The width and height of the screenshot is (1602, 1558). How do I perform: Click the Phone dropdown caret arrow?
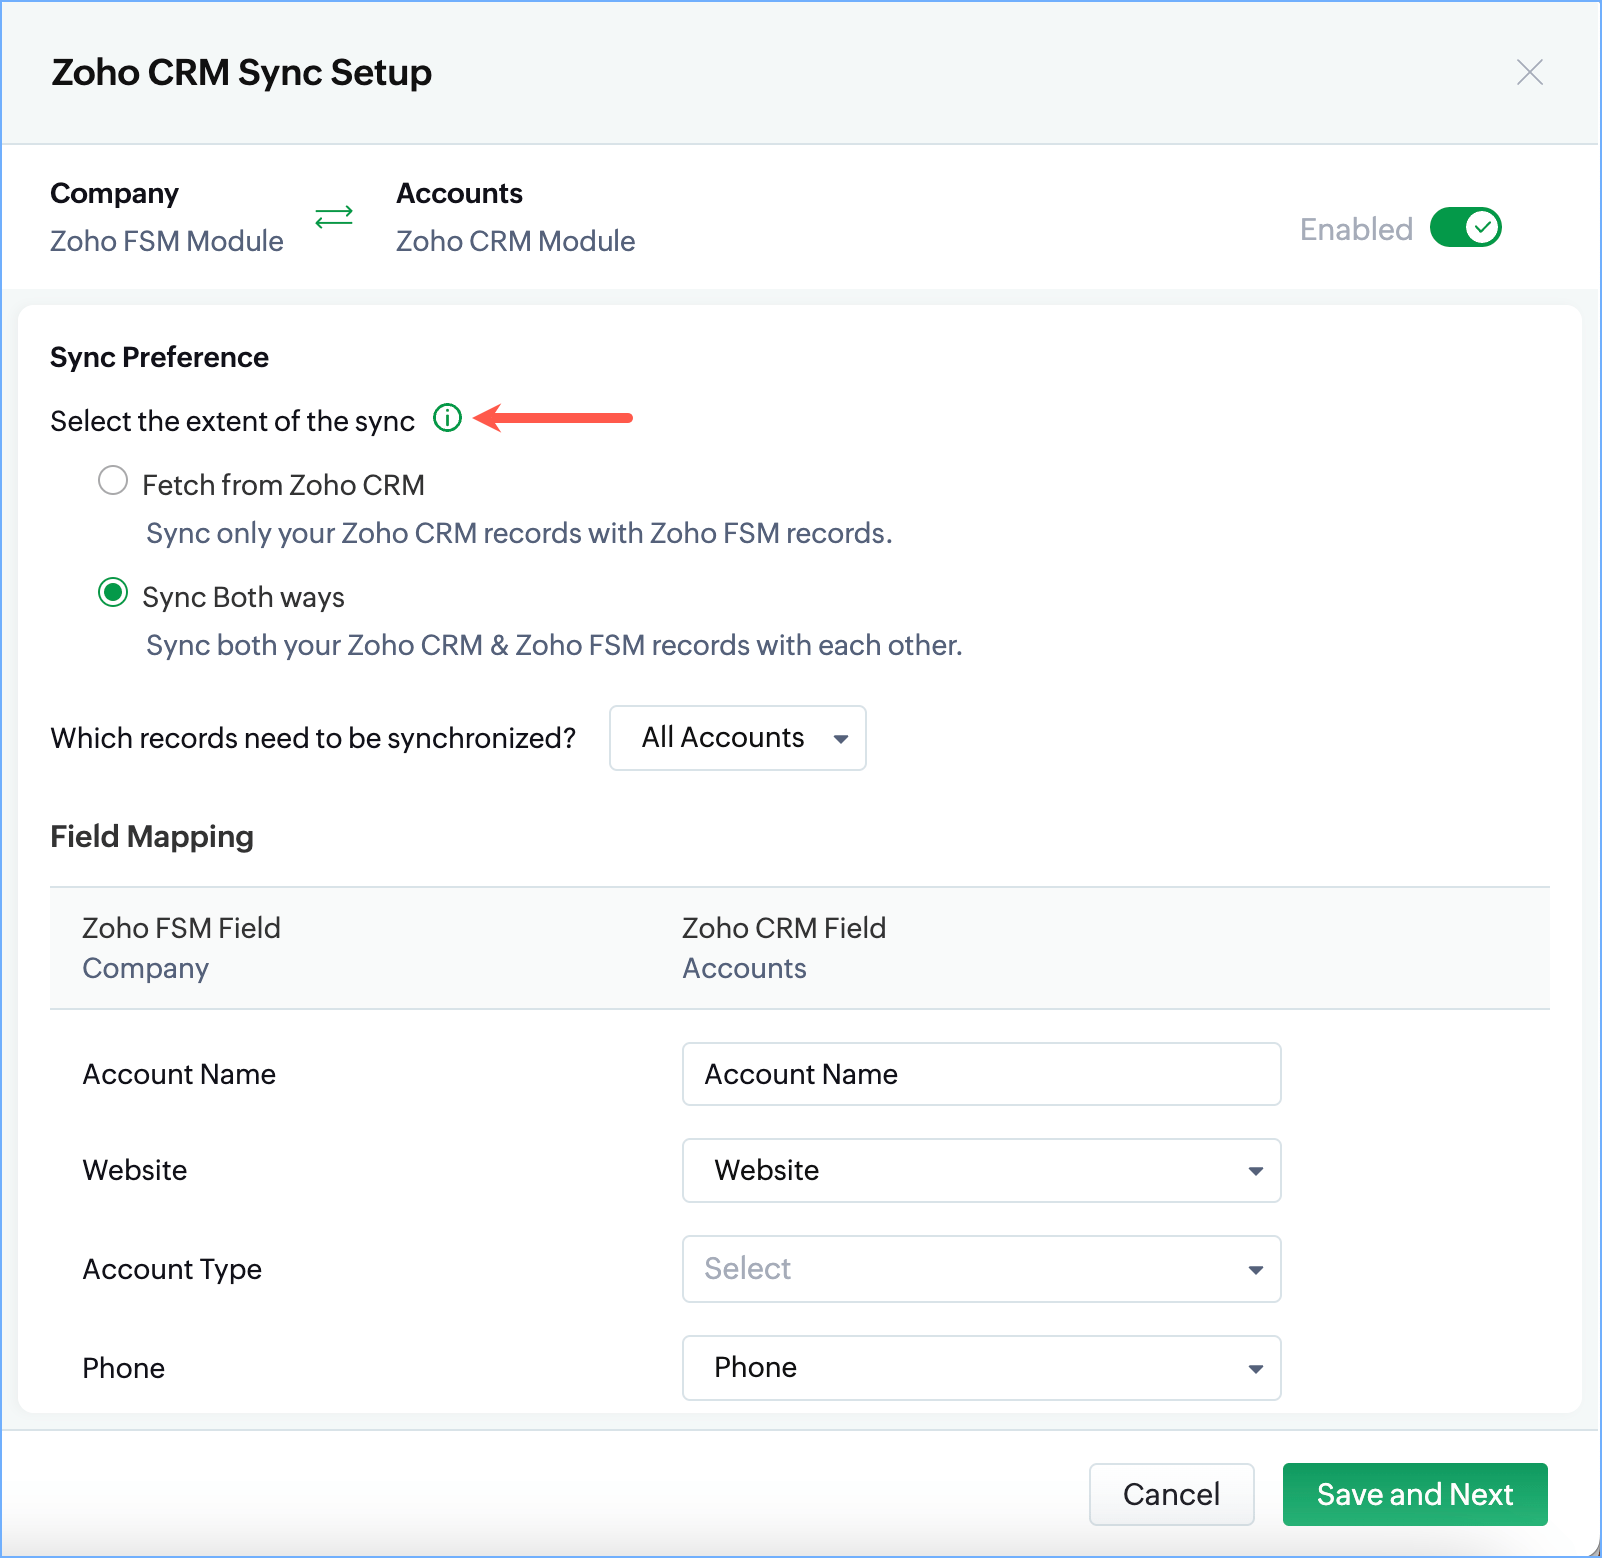tap(1255, 1369)
